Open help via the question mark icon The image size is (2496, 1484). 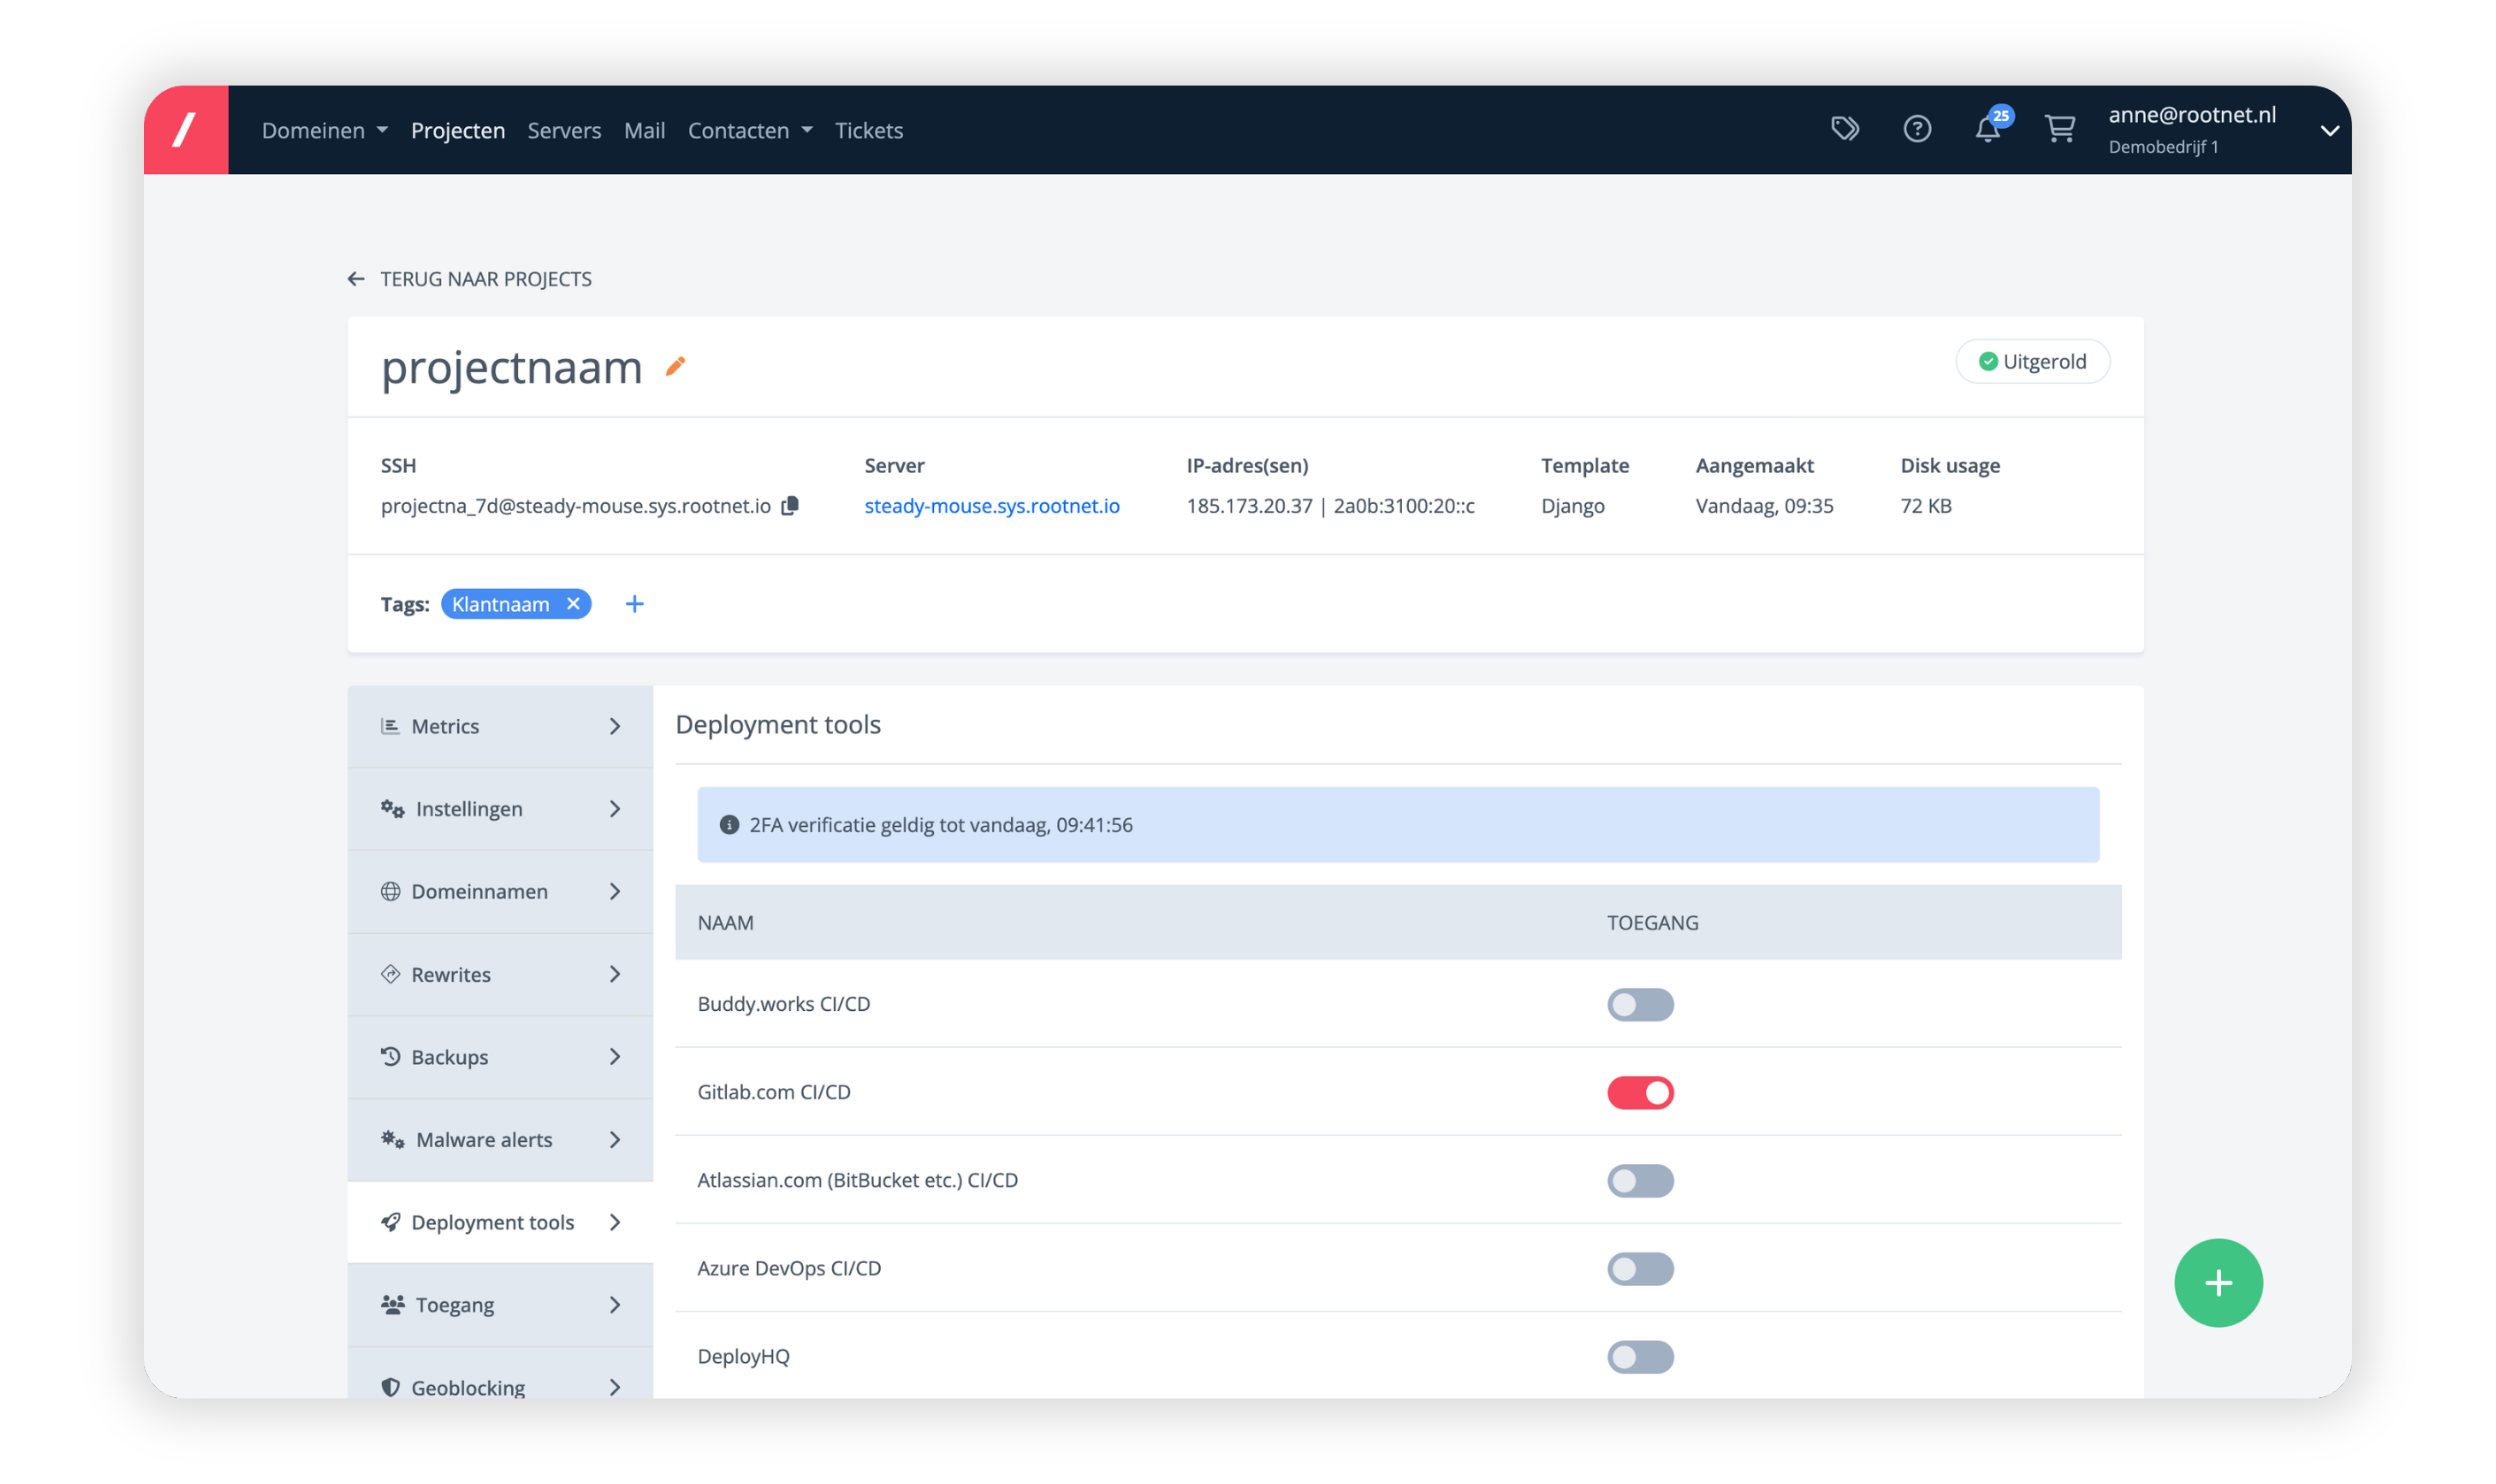click(x=1917, y=128)
